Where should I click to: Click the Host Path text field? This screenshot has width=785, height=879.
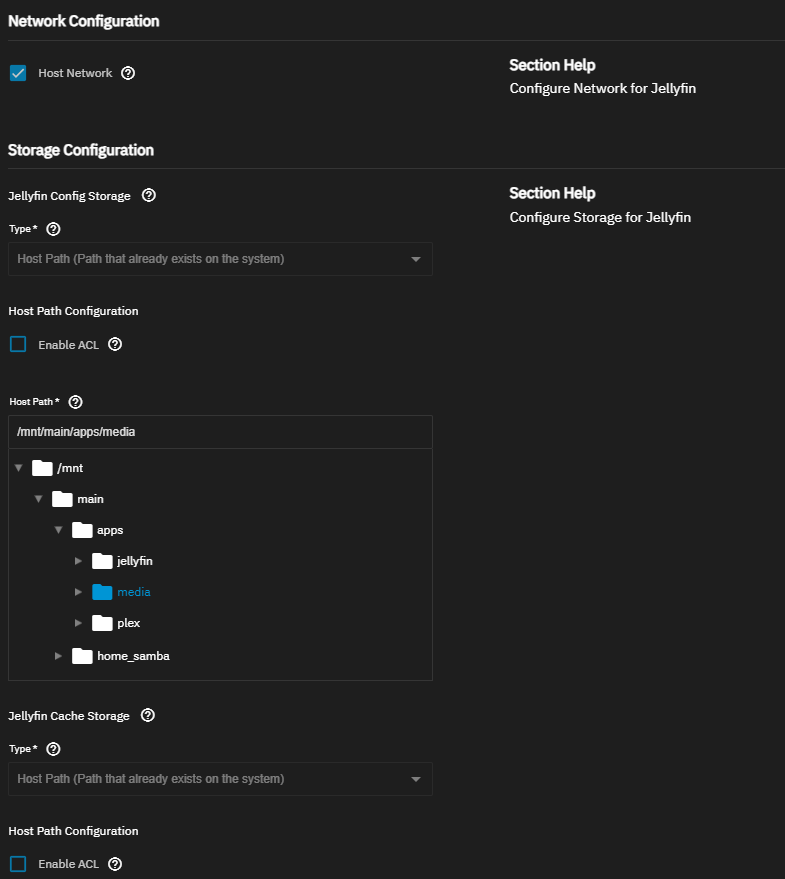pos(220,432)
